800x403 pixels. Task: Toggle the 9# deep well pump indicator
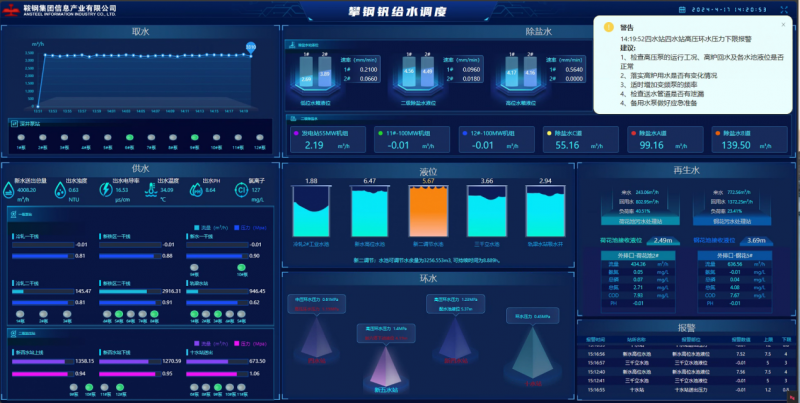195,136
